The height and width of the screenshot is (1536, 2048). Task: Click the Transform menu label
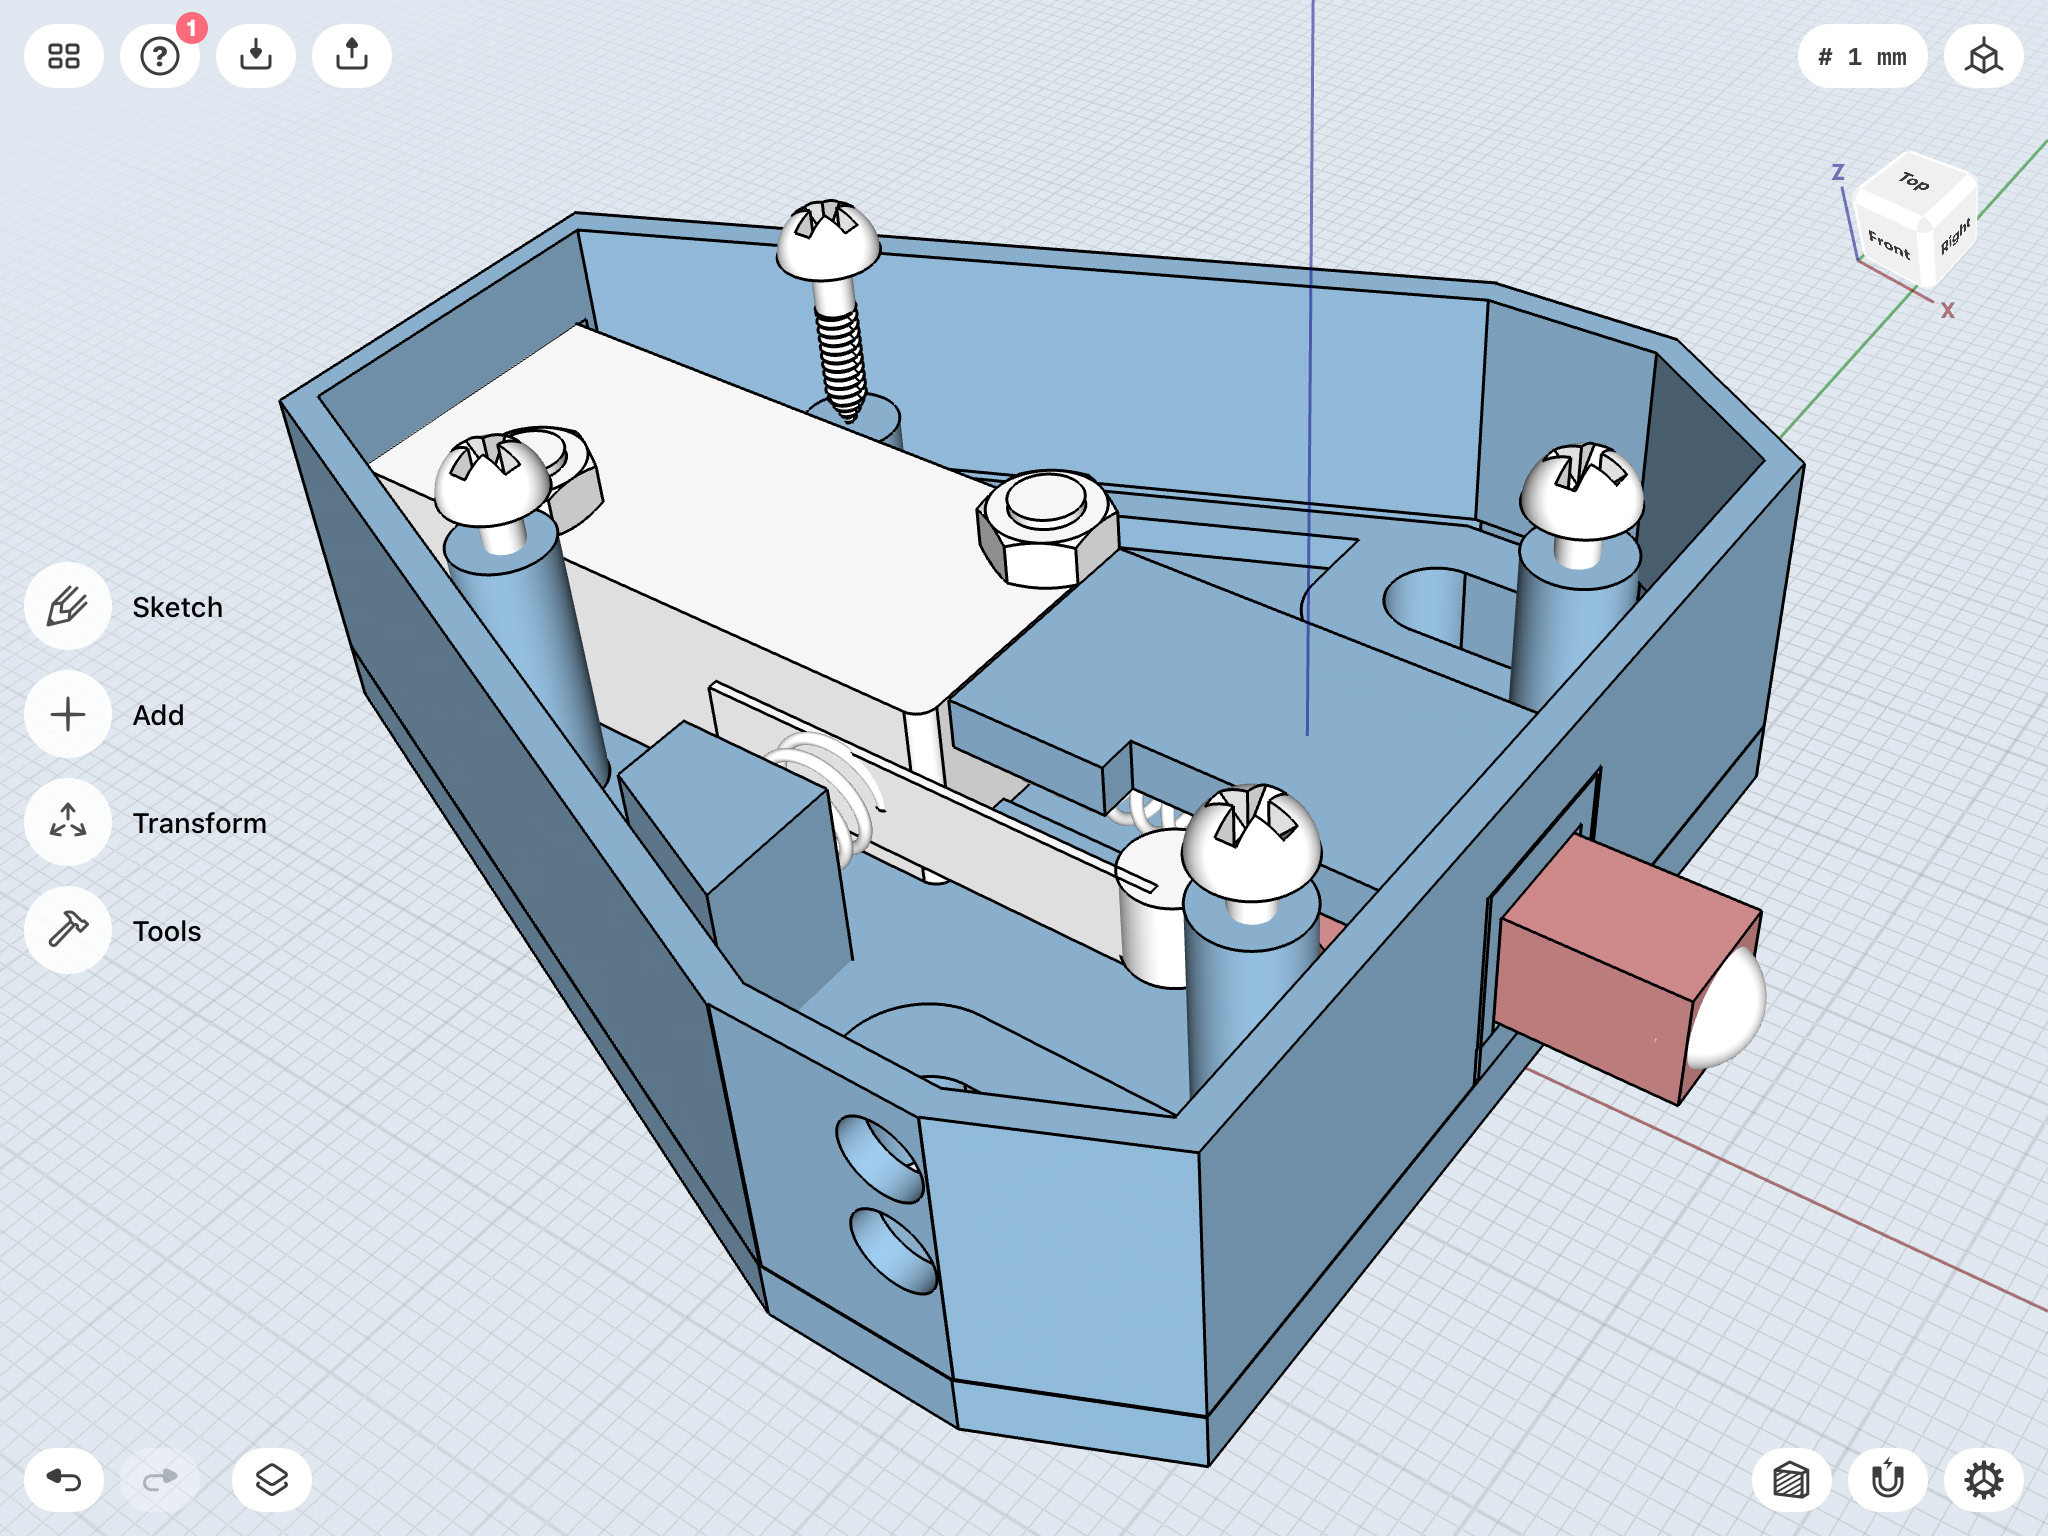[200, 823]
